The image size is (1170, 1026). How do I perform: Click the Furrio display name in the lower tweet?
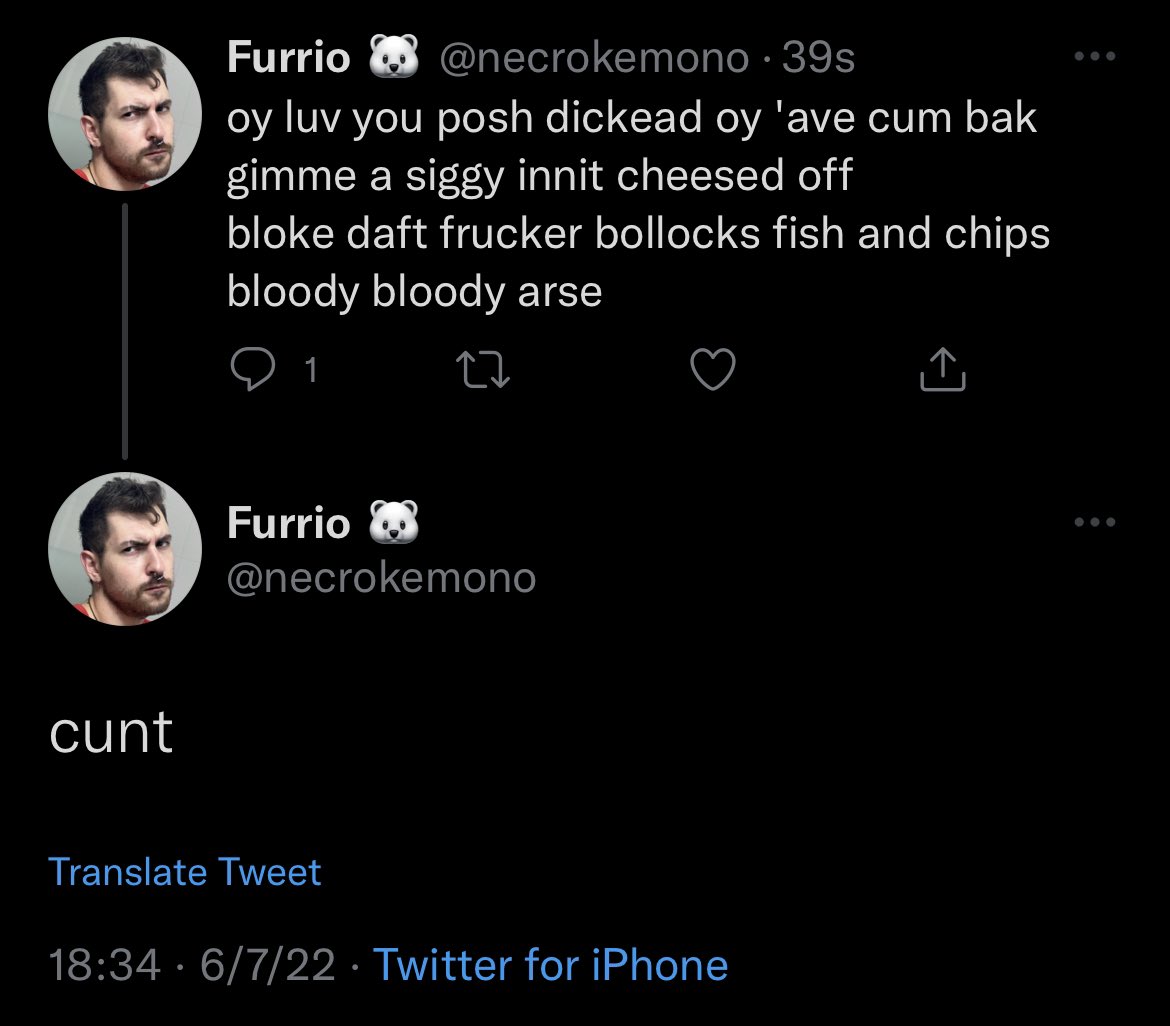[288, 523]
